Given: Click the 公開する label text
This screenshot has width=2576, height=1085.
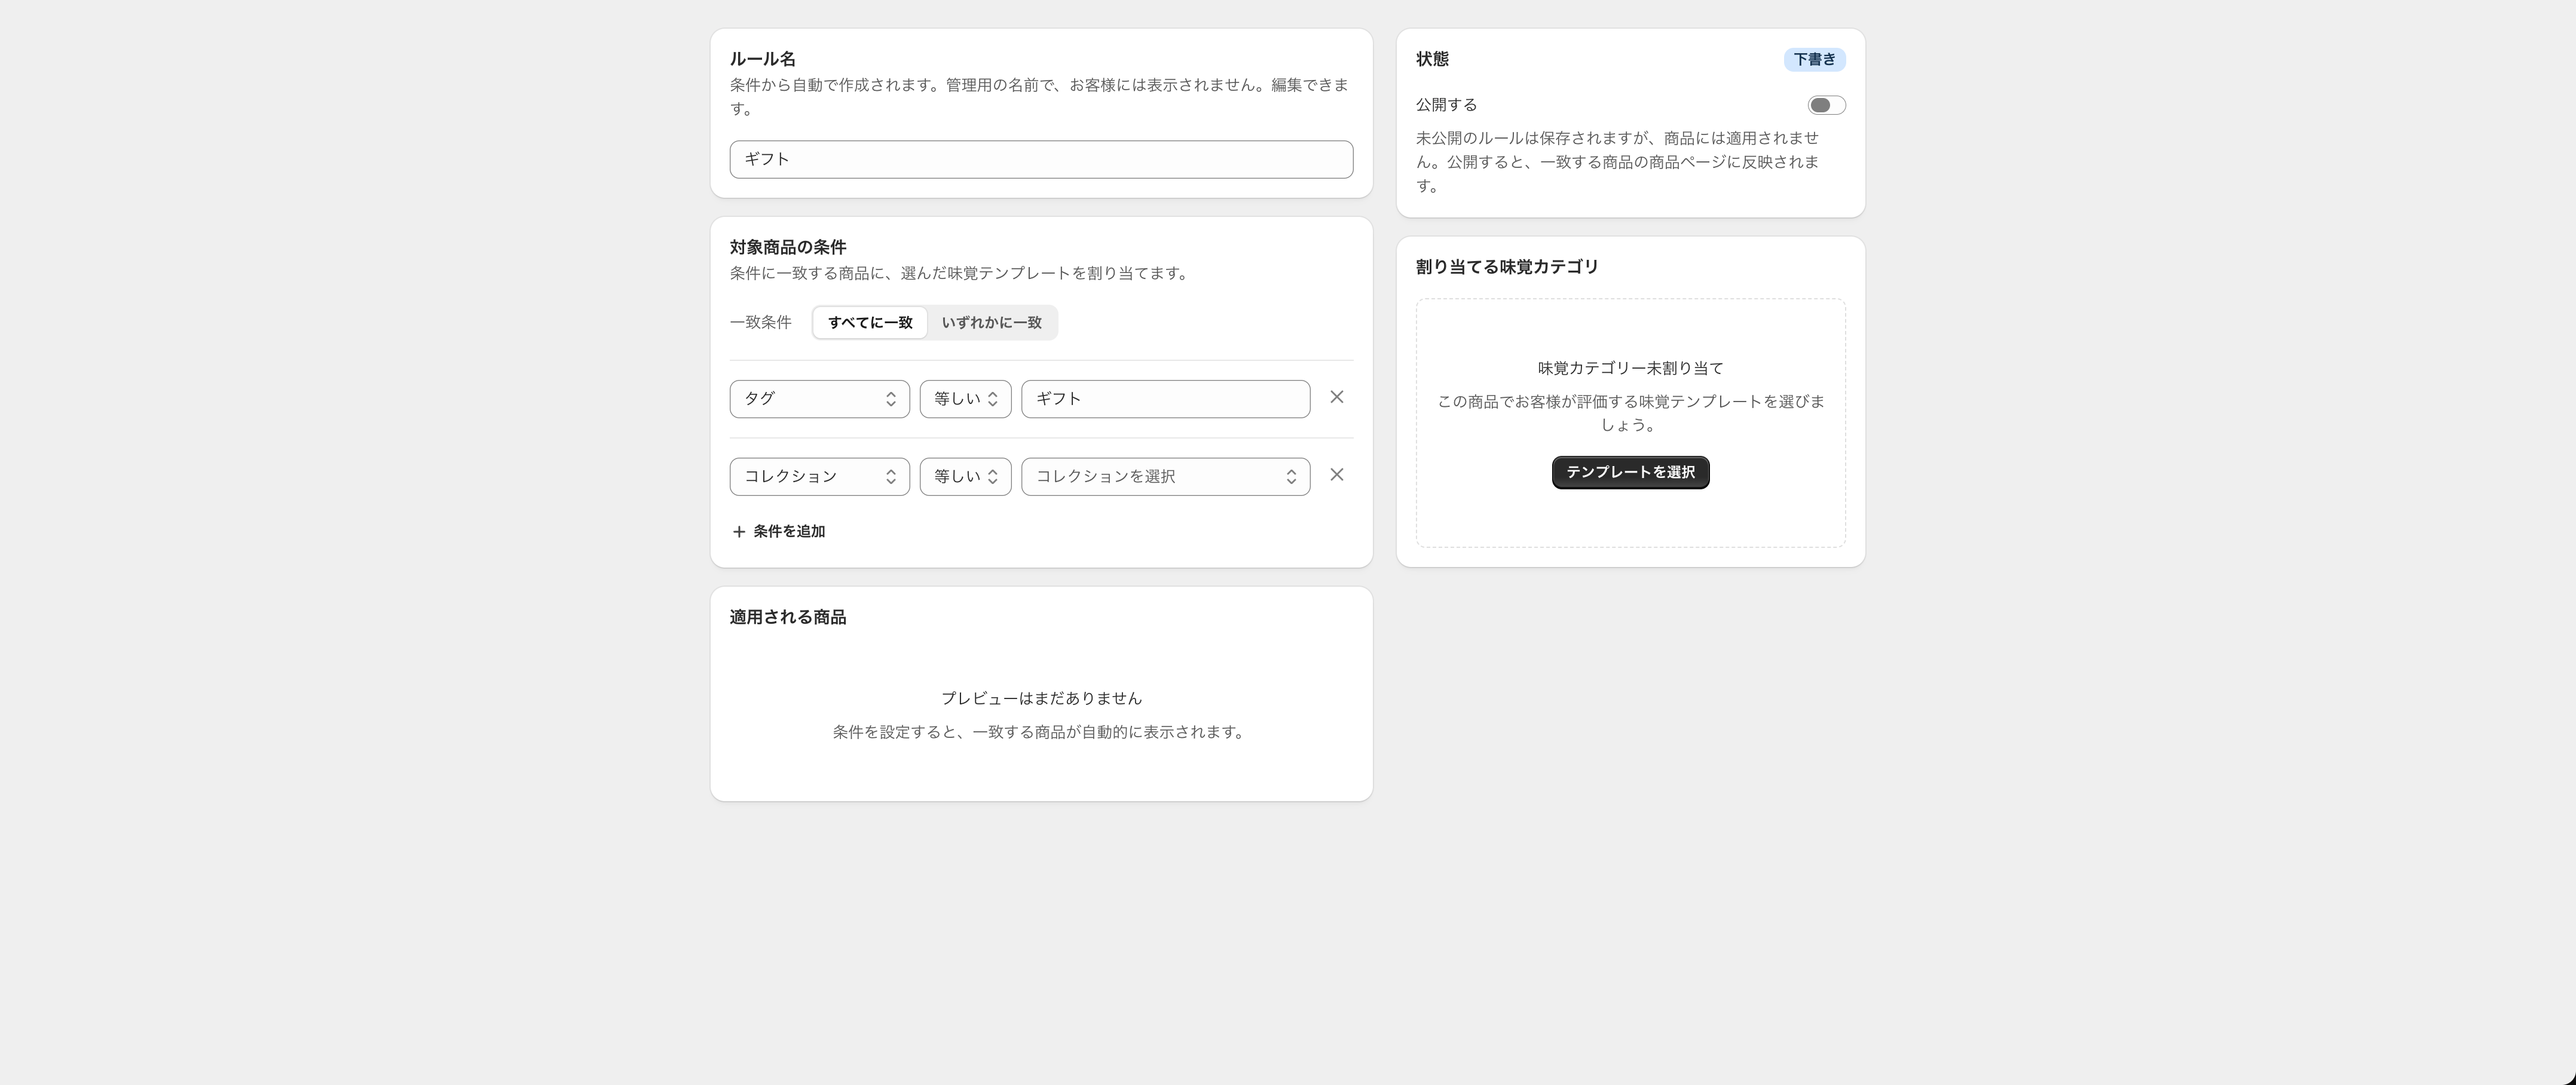Looking at the screenshot, I should (x=1446, y=105).
